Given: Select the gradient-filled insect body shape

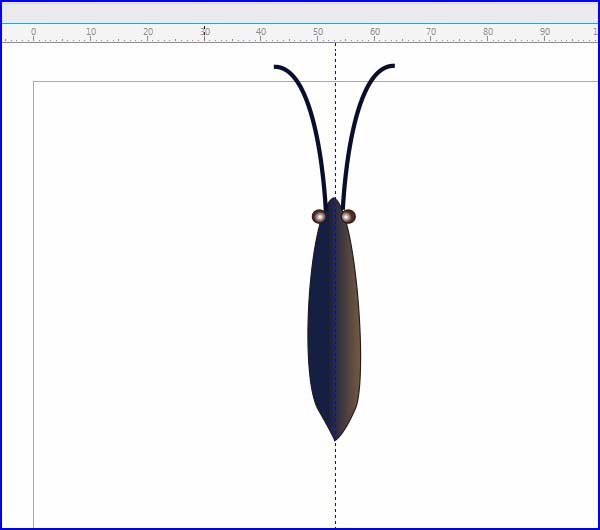Looking at the screenshot, I should 334,319.
